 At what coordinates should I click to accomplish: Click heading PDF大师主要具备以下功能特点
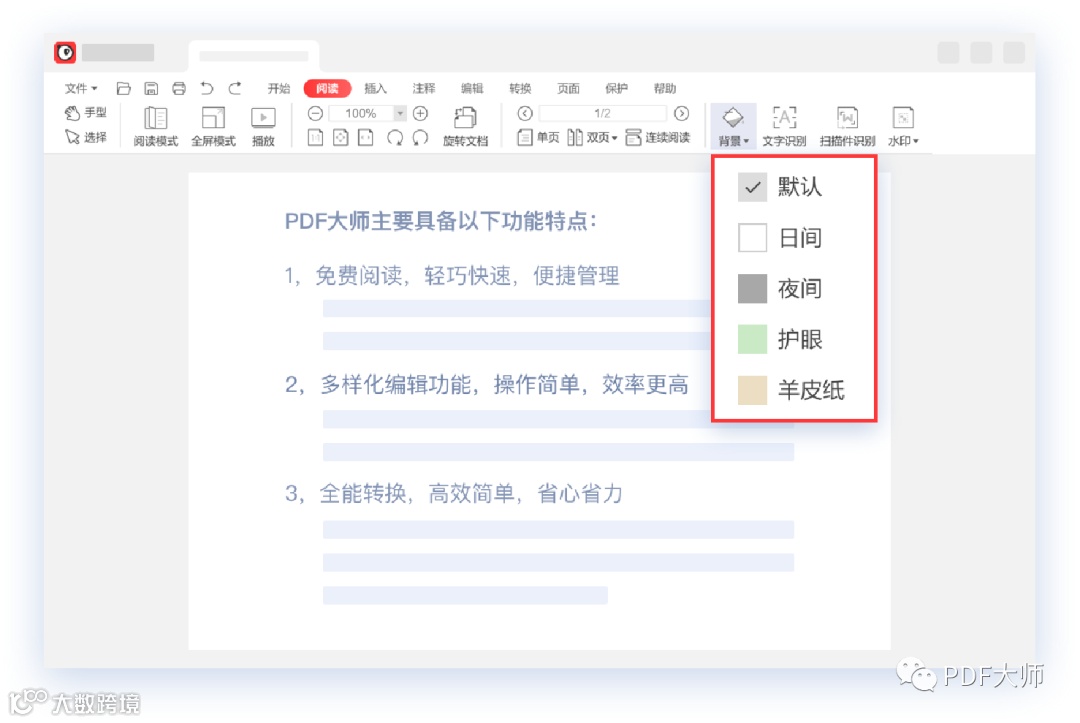(x=441, y=221)
